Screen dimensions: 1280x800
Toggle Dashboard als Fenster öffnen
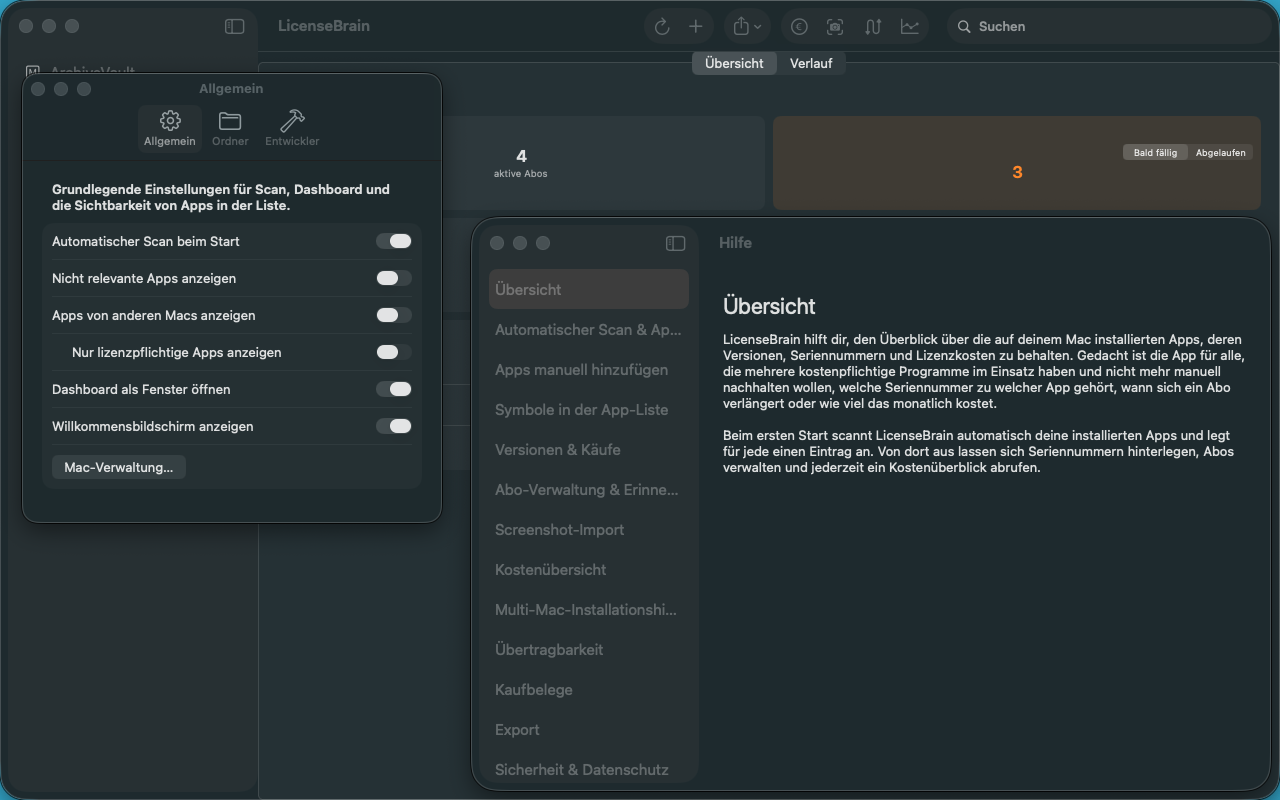[394, 389]
